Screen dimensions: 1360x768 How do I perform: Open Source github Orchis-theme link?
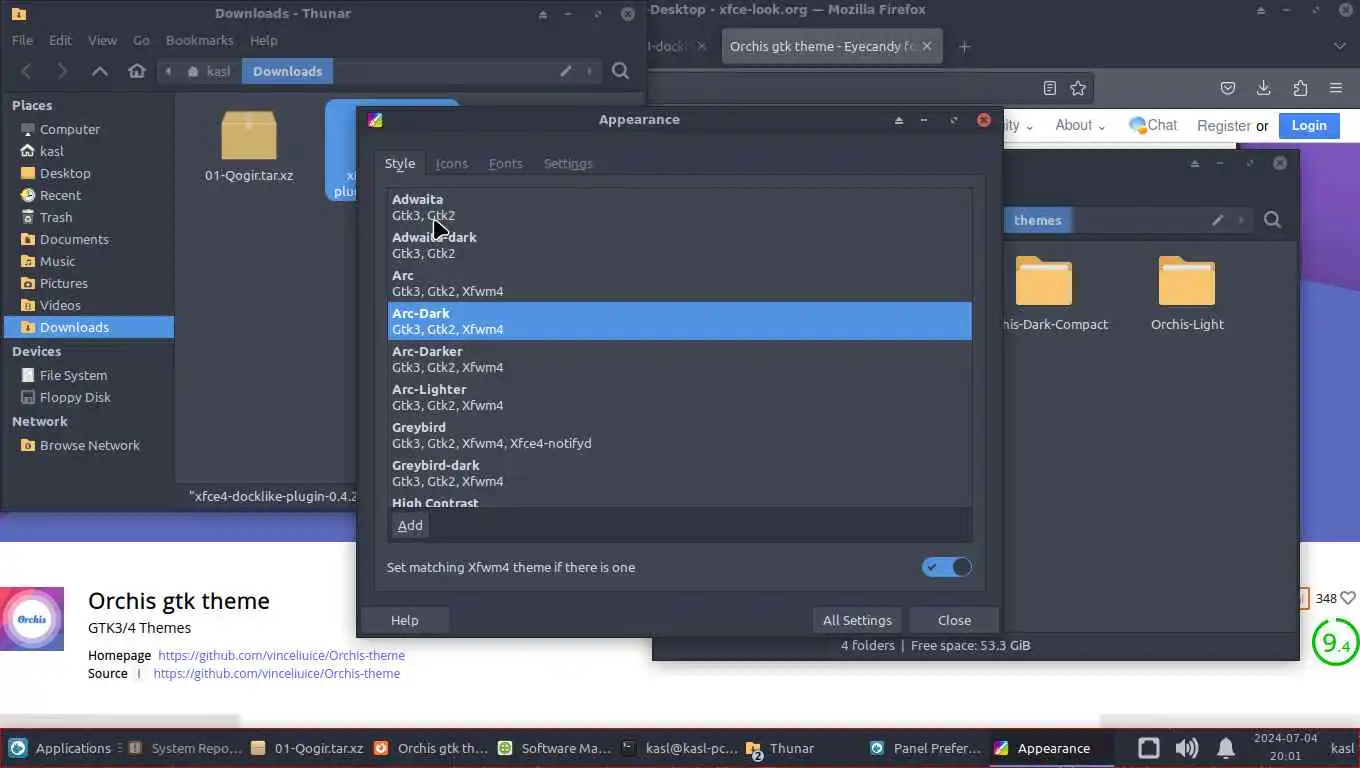(x=276, y=673)
